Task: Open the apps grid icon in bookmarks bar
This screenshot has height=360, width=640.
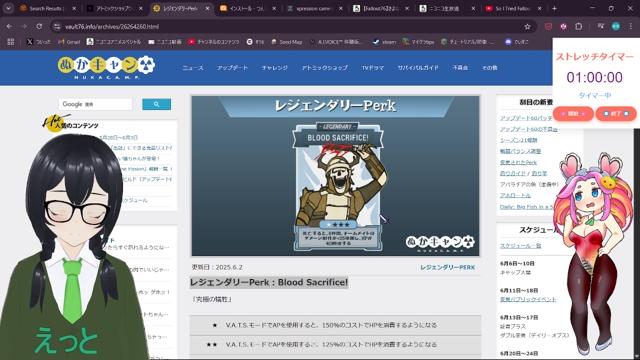Action: (x=11, y=42)
